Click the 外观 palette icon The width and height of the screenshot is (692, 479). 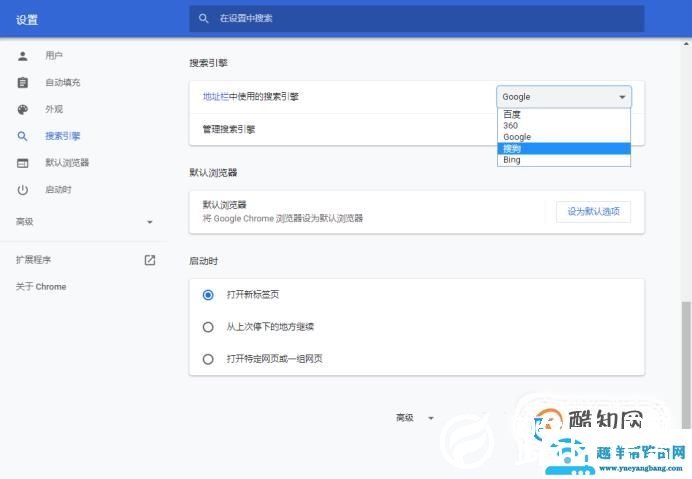pyautogui.click(x=23, y=109)
